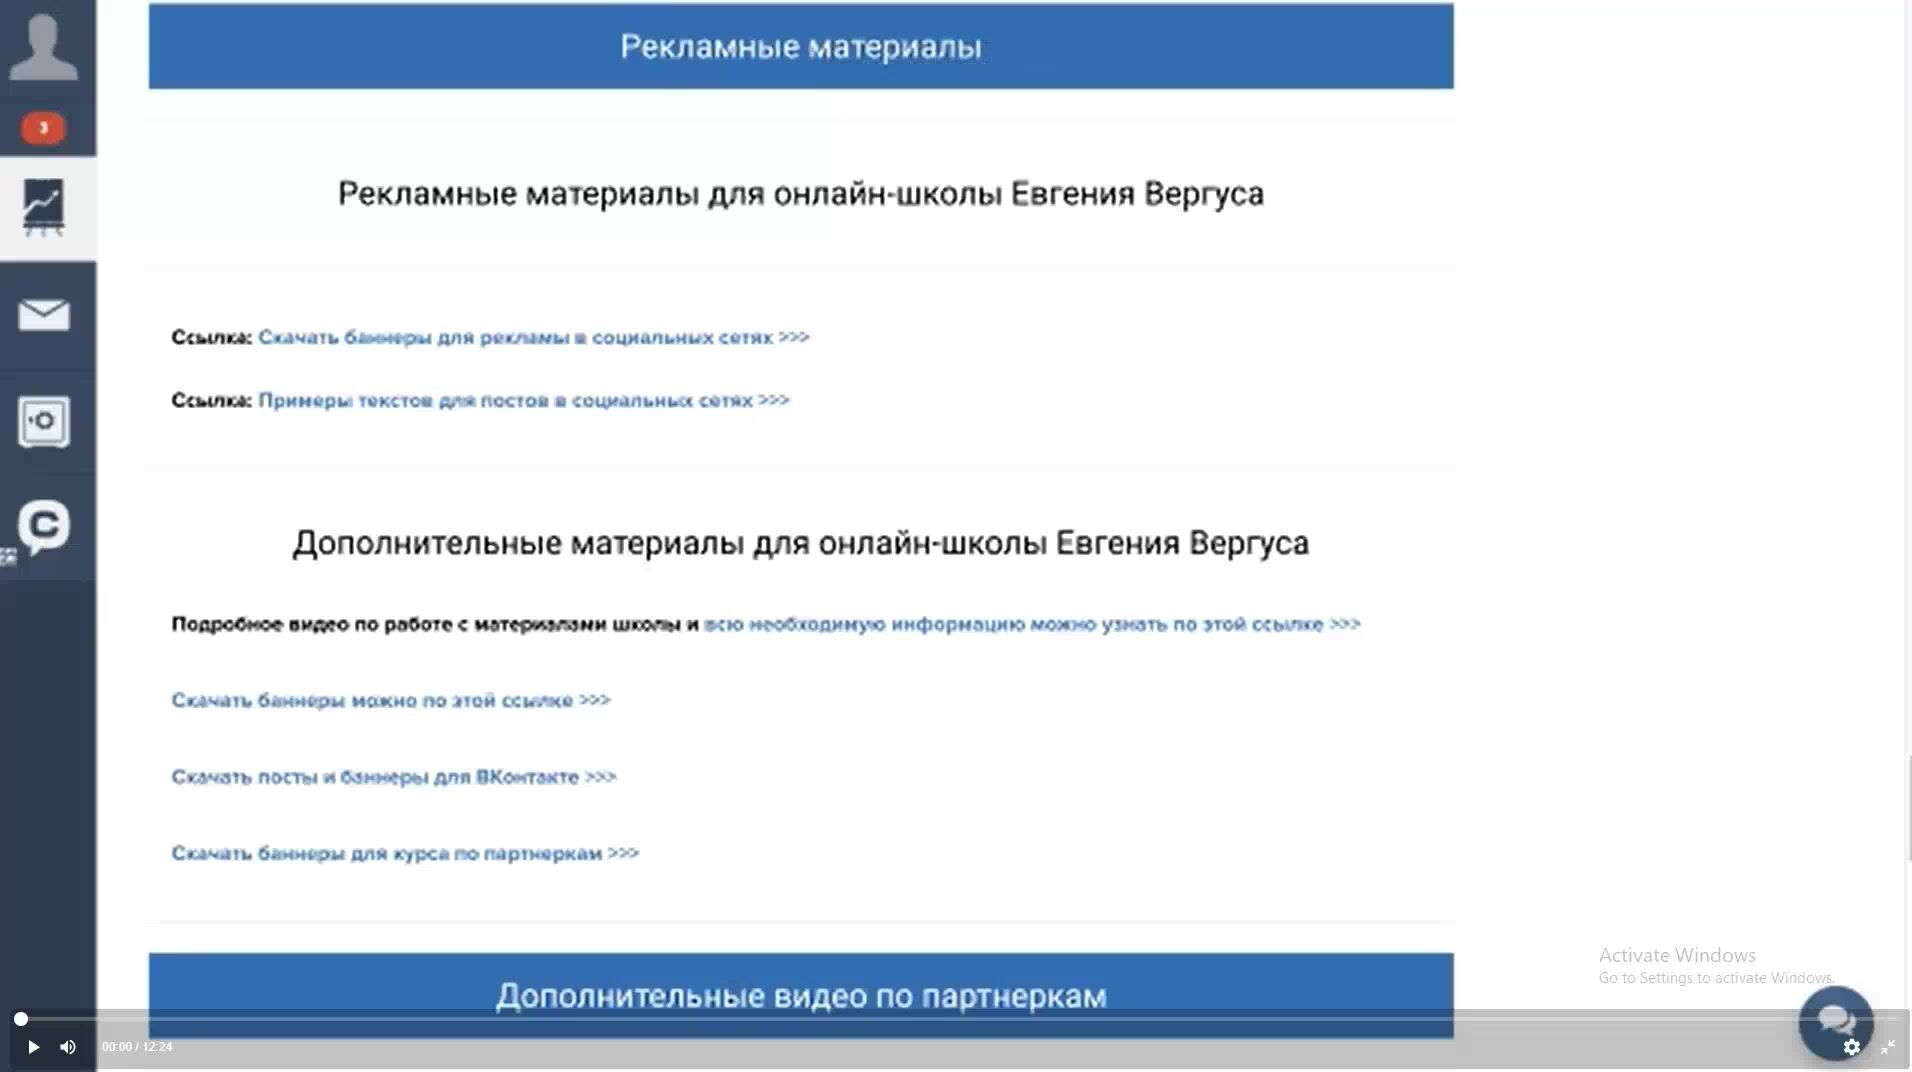Mute the video with the speaker icon
1912x1072 pixels.
68,1047
